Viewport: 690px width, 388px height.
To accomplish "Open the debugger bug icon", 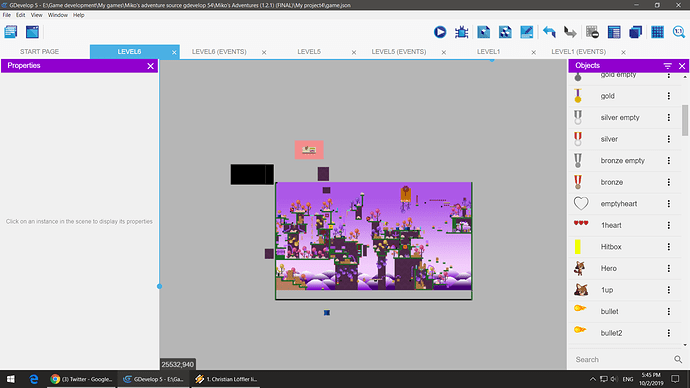I will [x=461, y=32].
